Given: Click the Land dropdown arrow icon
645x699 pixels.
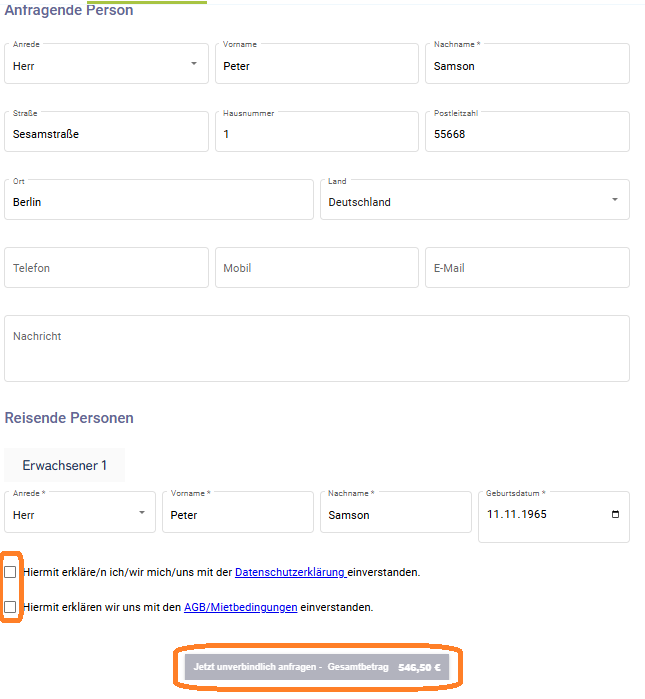Looking at the screenshot, I should click(615, 200).
